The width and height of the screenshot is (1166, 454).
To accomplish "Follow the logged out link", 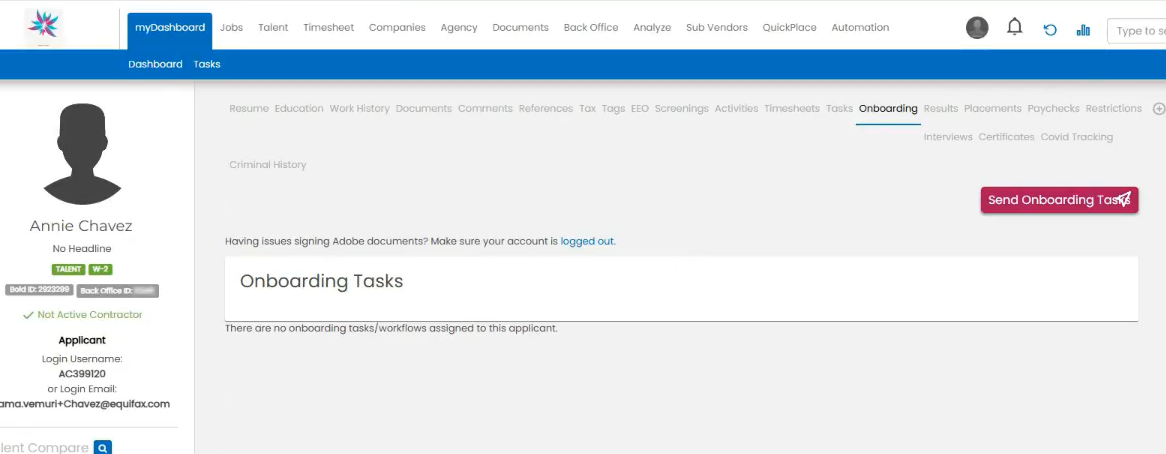I will coord(587,241).
